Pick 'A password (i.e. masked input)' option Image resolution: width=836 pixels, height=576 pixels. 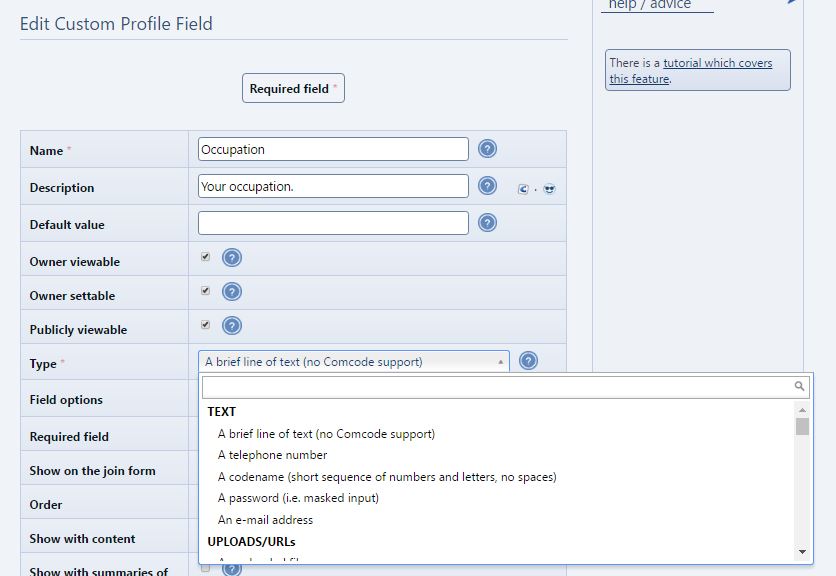coord(298,498)
